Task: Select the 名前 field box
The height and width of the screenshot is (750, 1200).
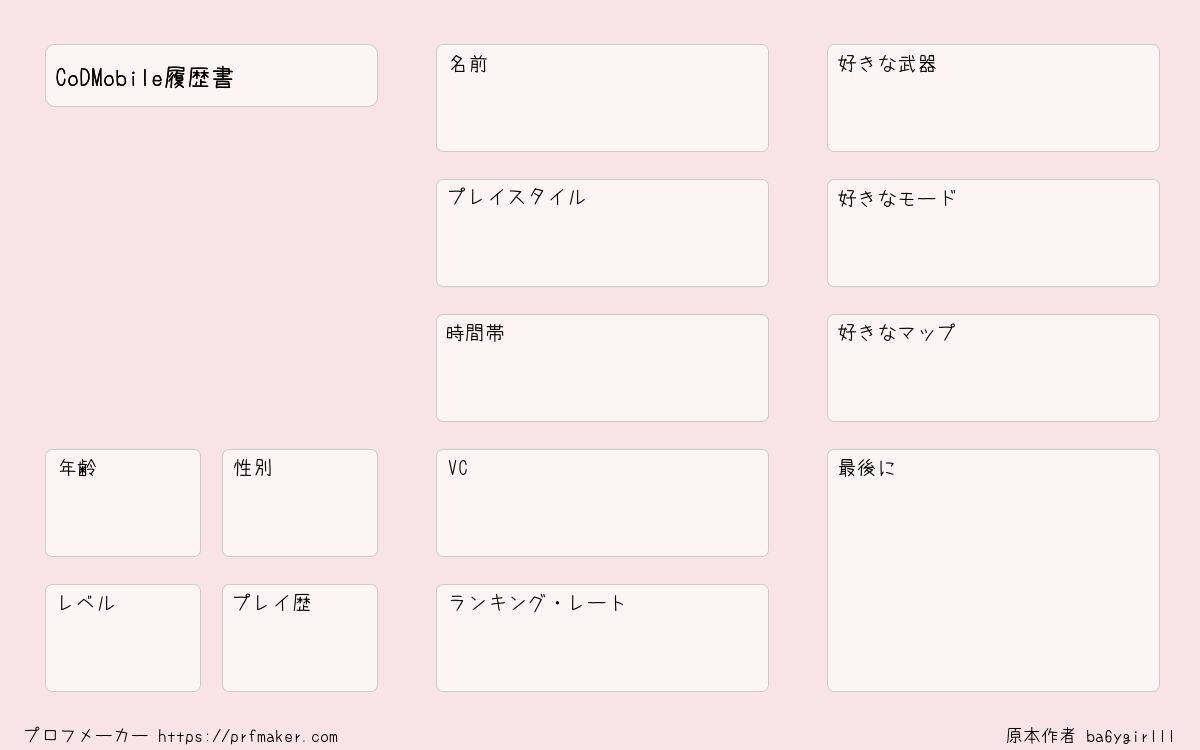Action: 602,98
